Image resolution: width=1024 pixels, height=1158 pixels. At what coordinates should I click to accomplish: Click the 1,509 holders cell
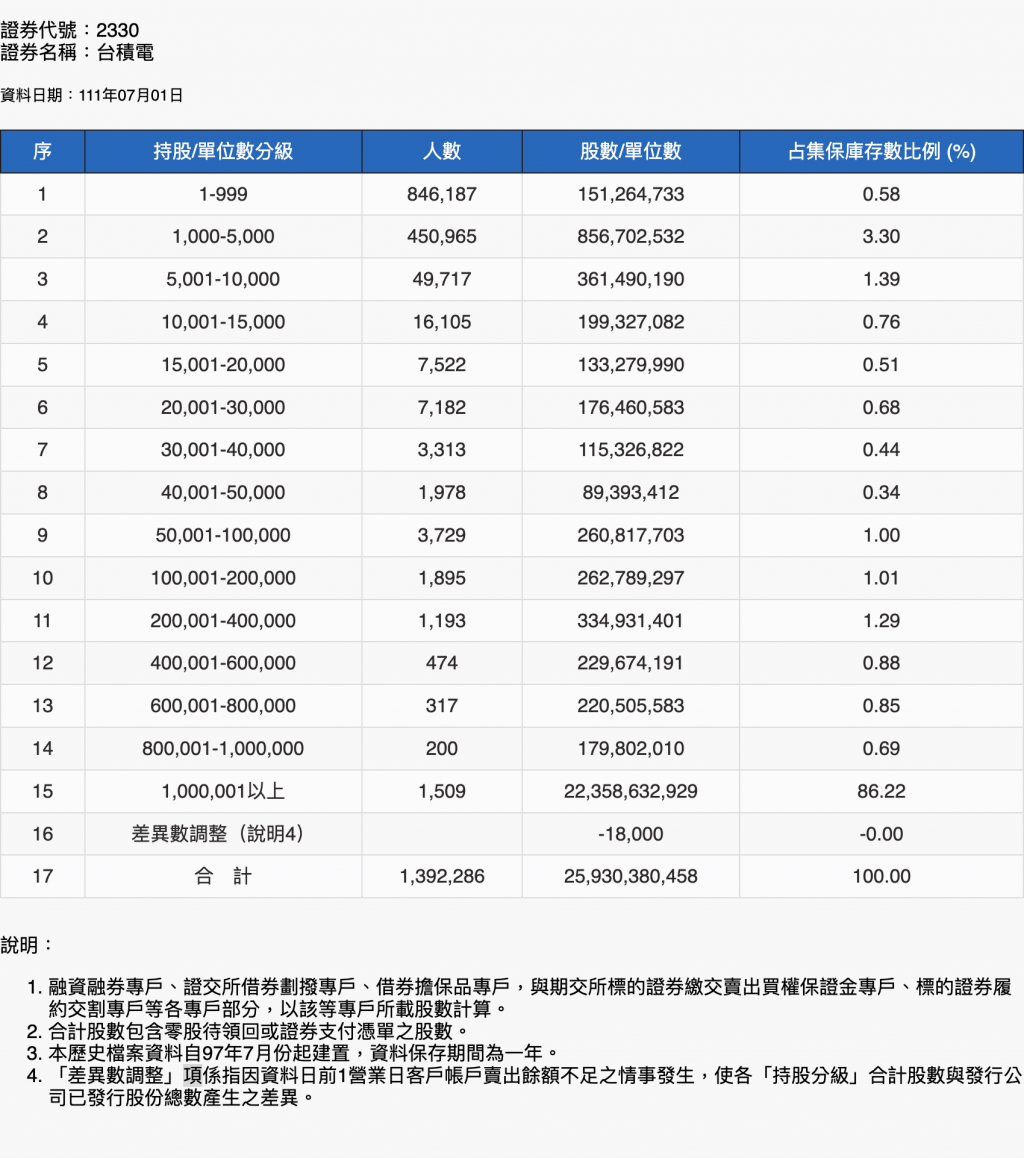click(441, 792)
